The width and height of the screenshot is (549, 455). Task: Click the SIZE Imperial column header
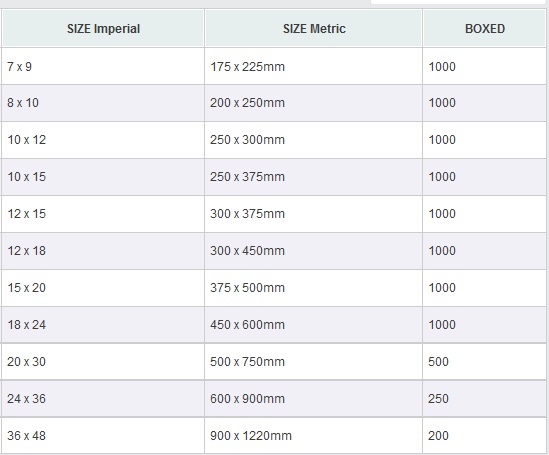click(103, 28)
